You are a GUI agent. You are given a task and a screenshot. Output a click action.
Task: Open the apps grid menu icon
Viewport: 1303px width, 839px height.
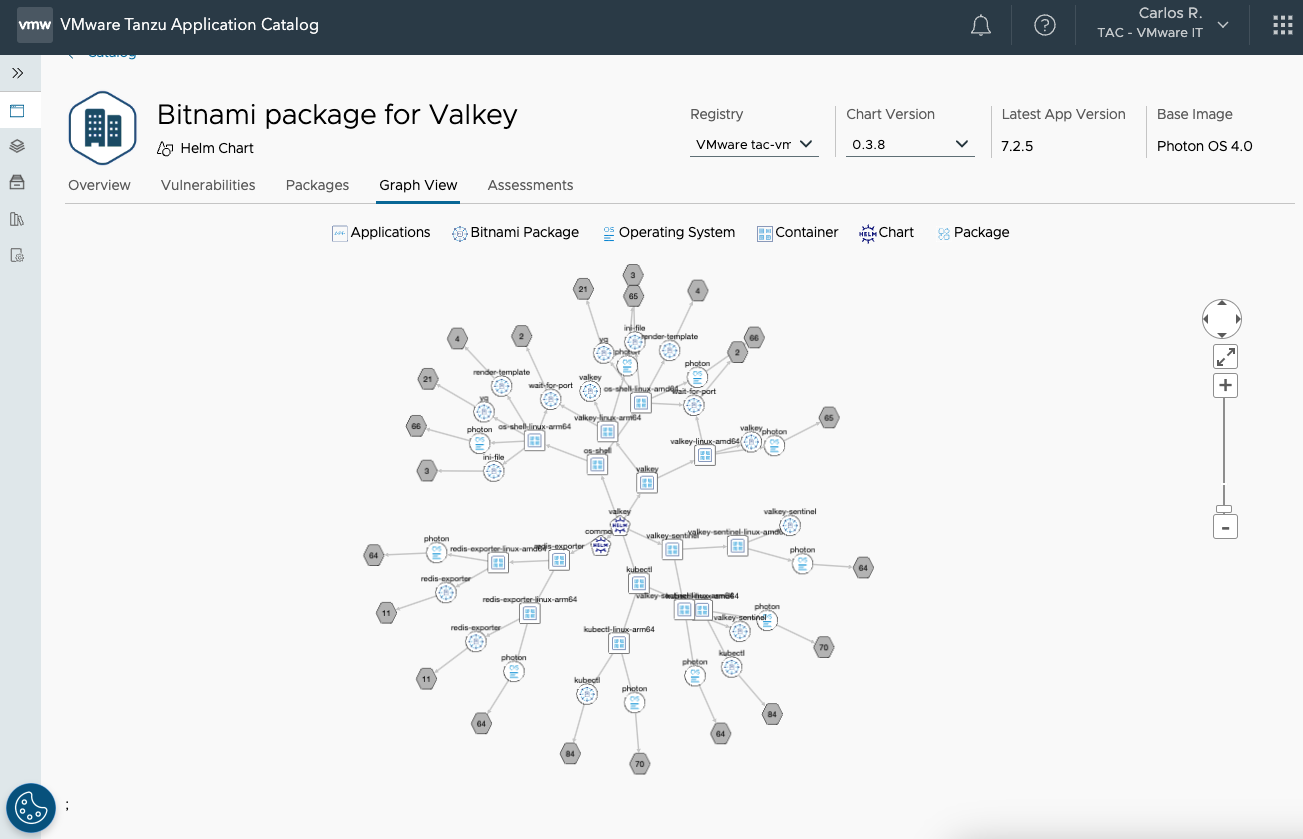click(x=1282, y=26)
